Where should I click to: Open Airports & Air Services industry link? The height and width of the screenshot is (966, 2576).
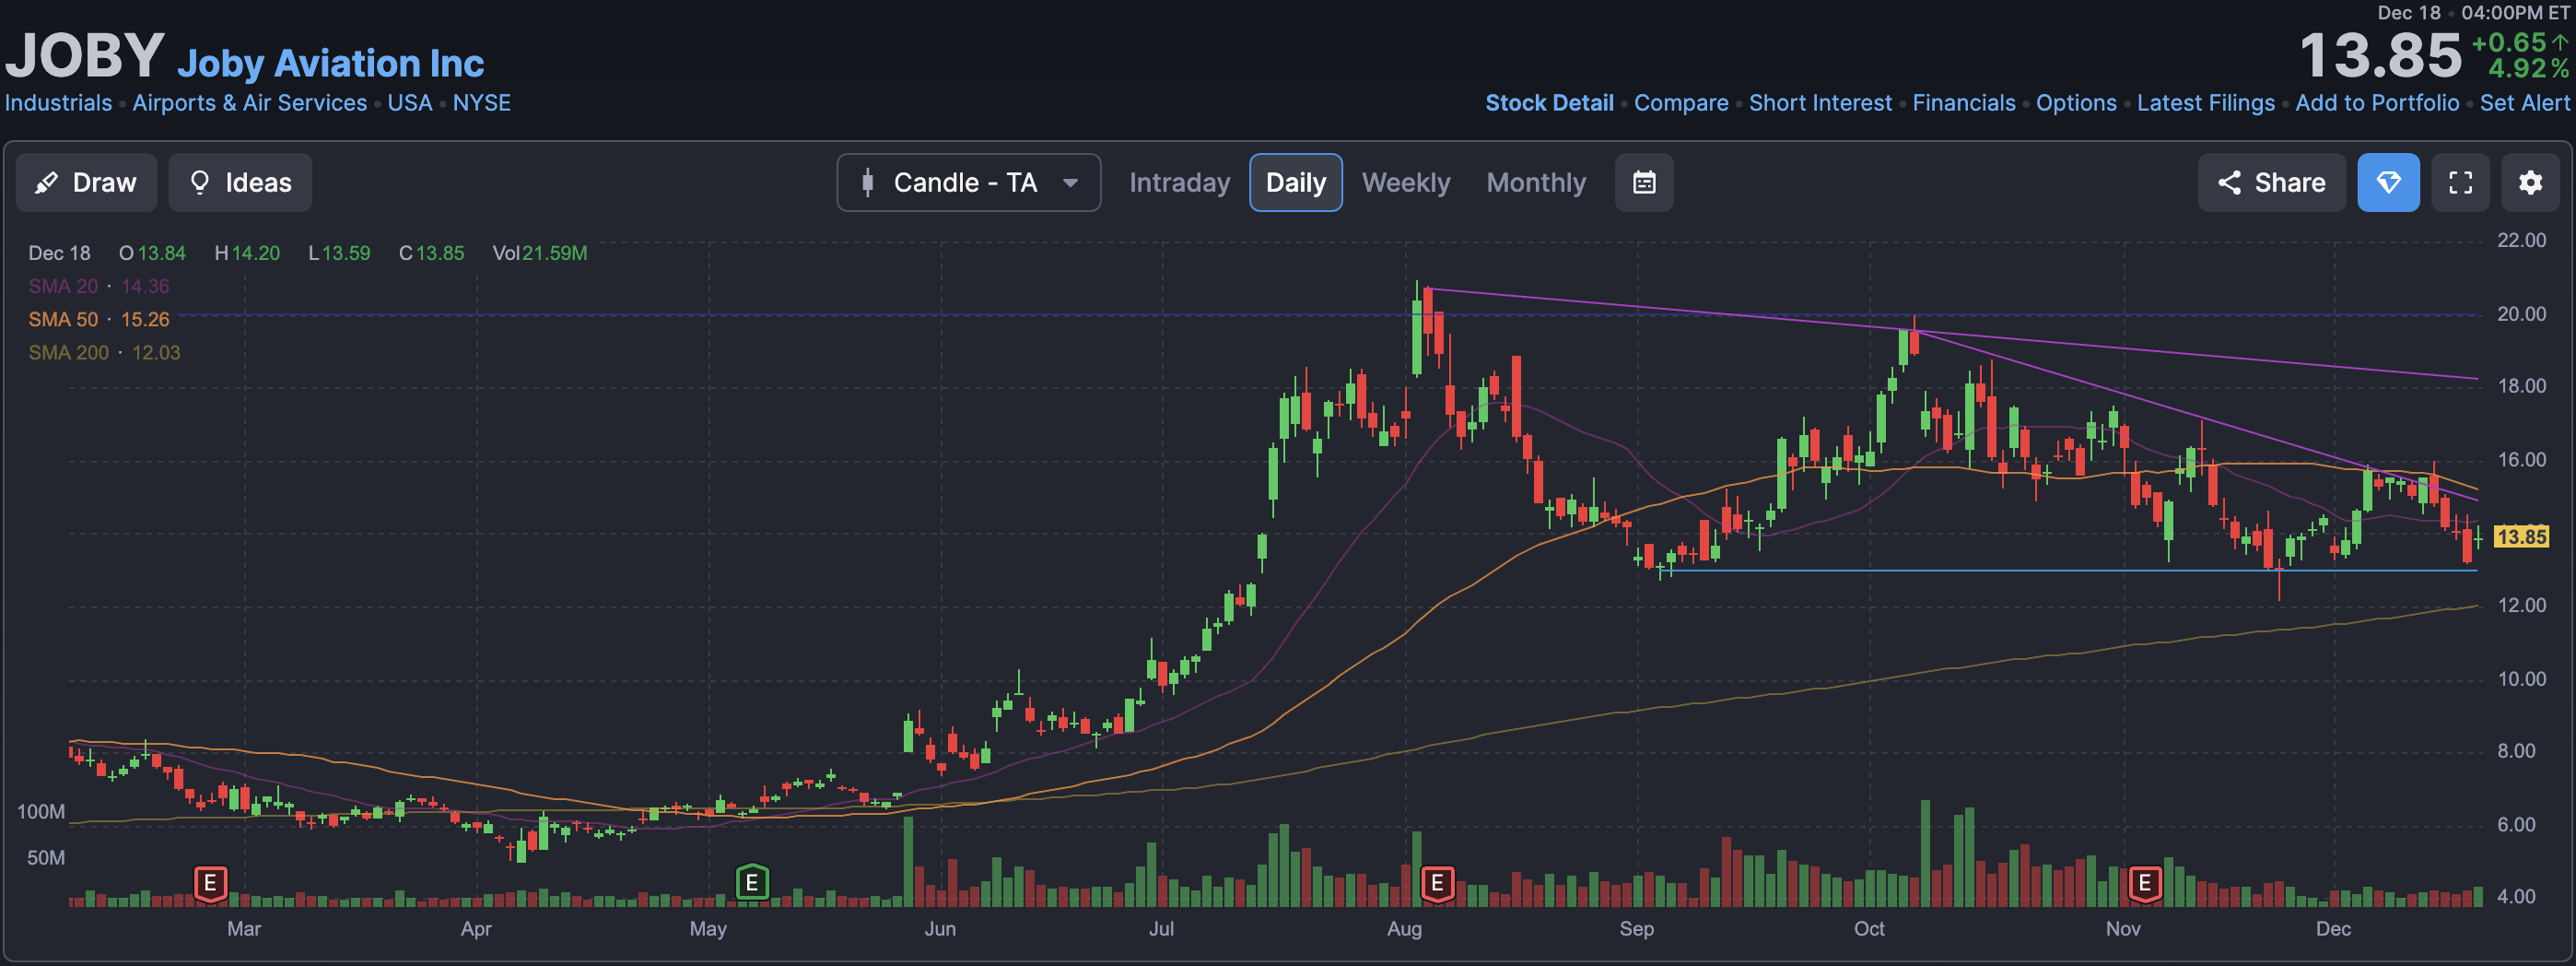coord(250,103)
